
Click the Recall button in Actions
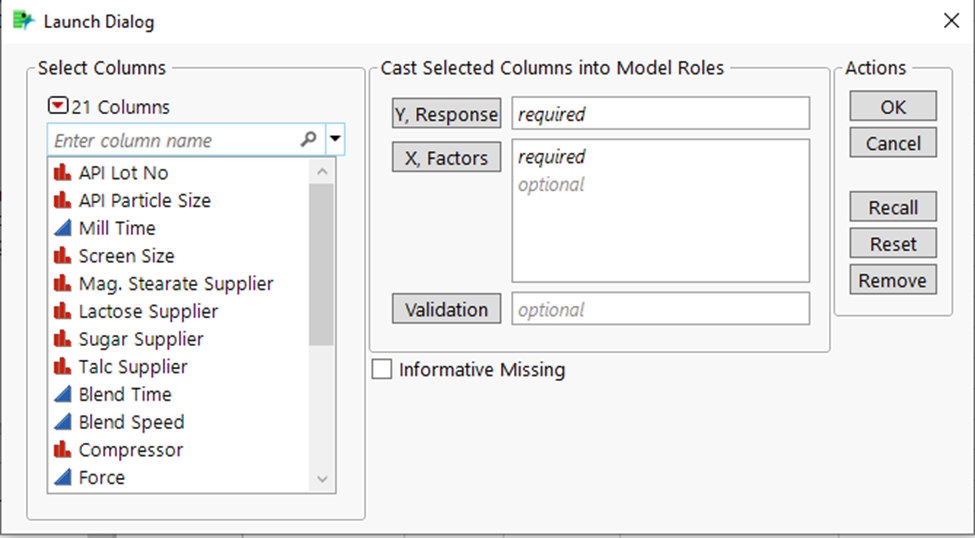click(x=893, y=207)
